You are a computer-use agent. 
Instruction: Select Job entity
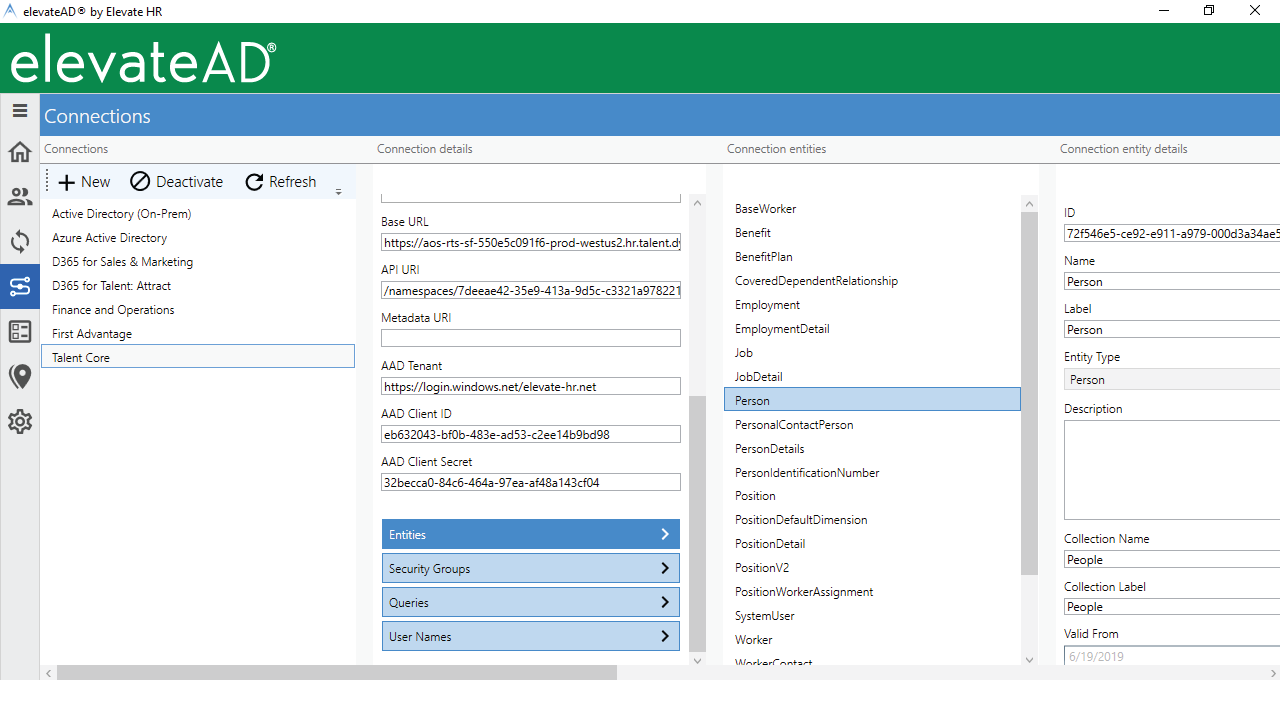coord(872,353)
